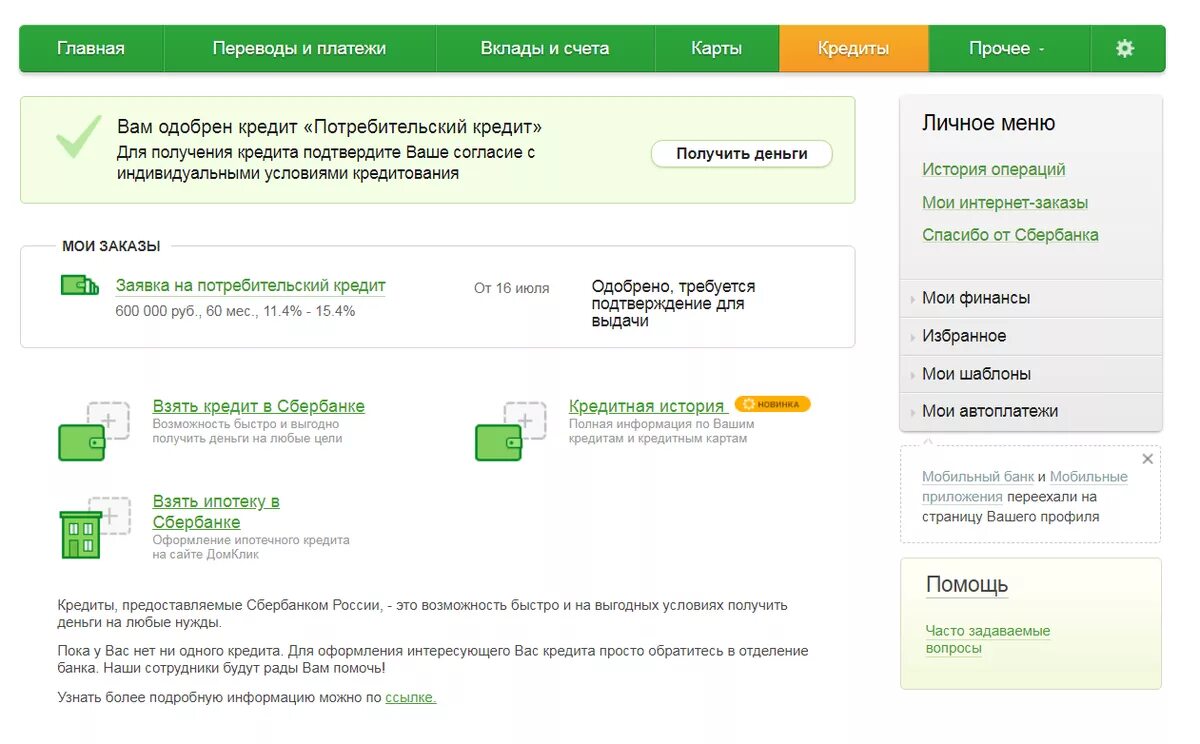Viewport: 1200px width, 744px height.
Task: Click status Одобрено, требуется подтверждение для выдачи
Action: click(673, 304)
